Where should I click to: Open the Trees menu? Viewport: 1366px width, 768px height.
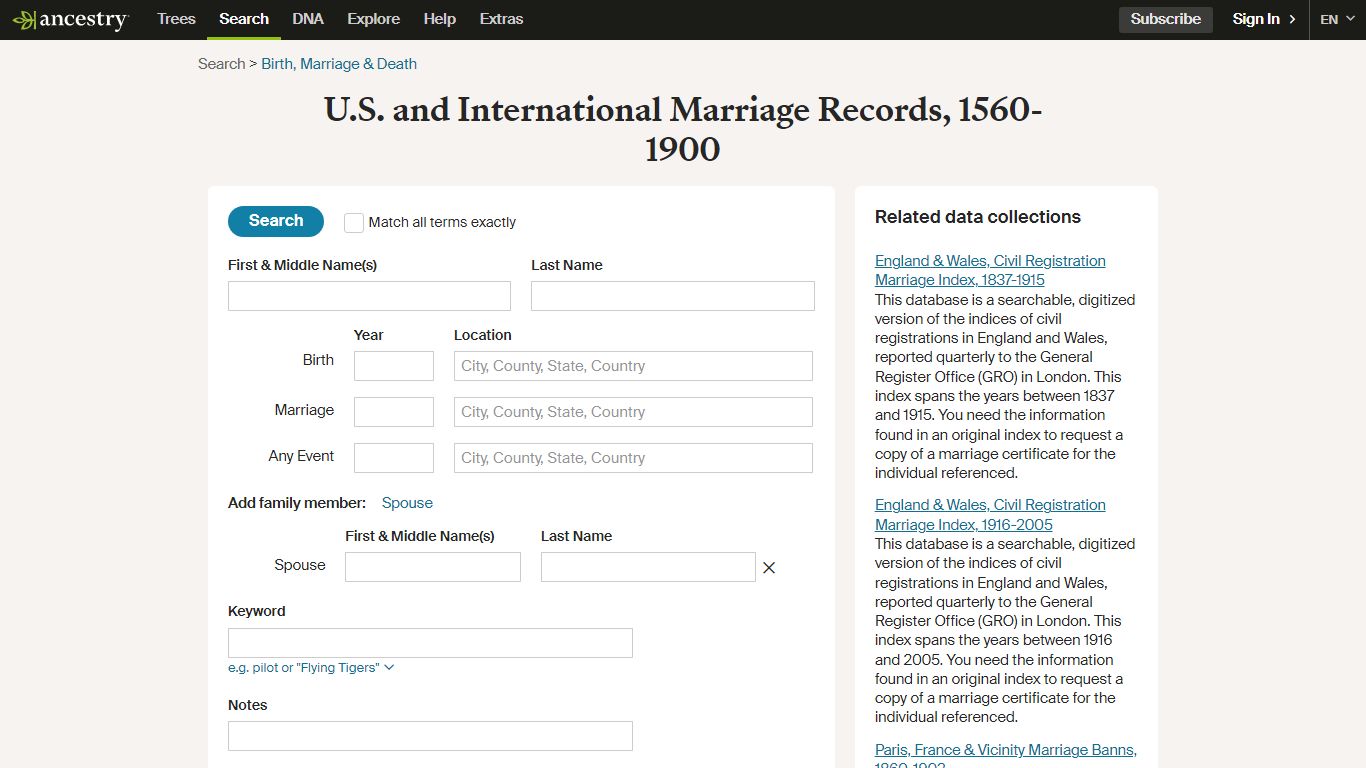tap(176, 19)
